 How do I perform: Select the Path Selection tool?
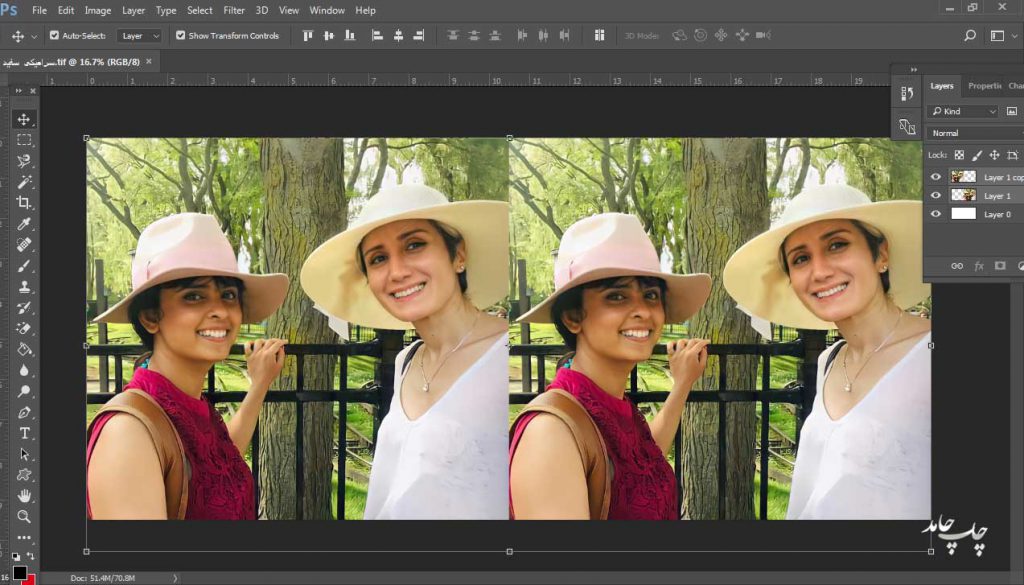click(24, 454)
